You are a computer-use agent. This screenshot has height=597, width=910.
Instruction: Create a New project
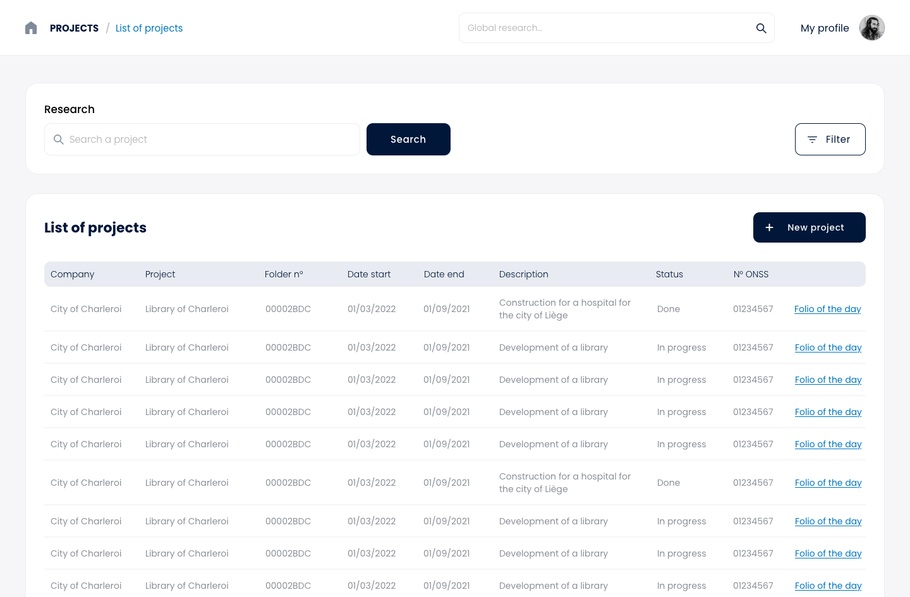tap(809, 228)
